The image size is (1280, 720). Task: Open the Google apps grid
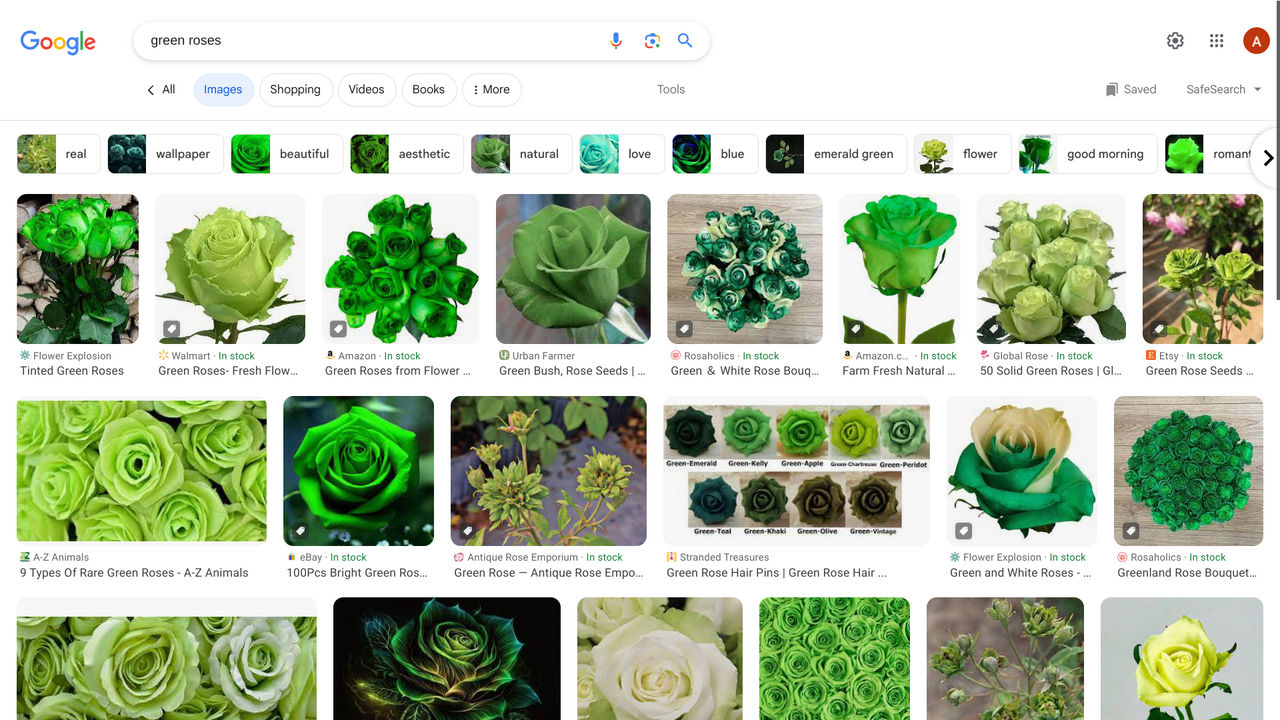click(1216, 41)
